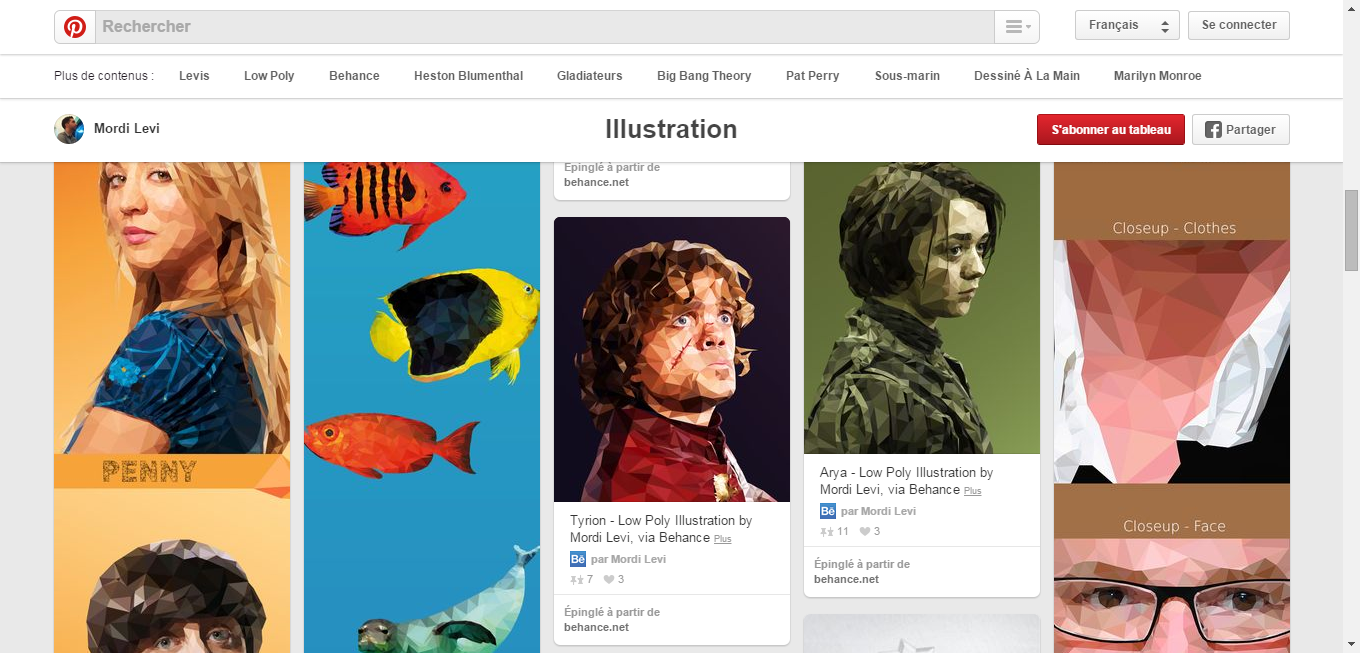Viewport: 1360px width, 653px height.
Task: Open behance.net source below Tyrion pin
Action: point(597,628)
